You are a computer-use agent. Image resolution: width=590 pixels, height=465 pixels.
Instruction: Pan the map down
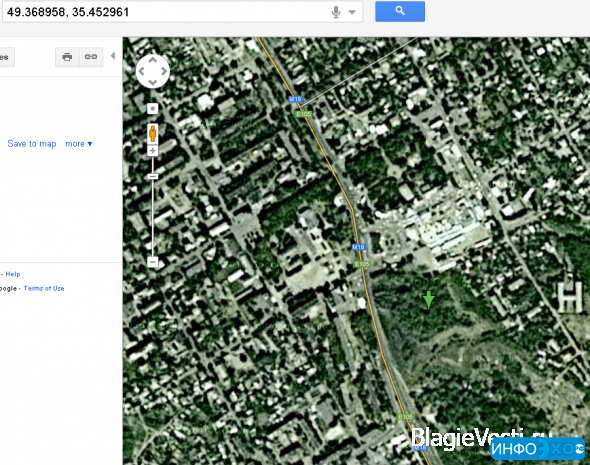153,82
